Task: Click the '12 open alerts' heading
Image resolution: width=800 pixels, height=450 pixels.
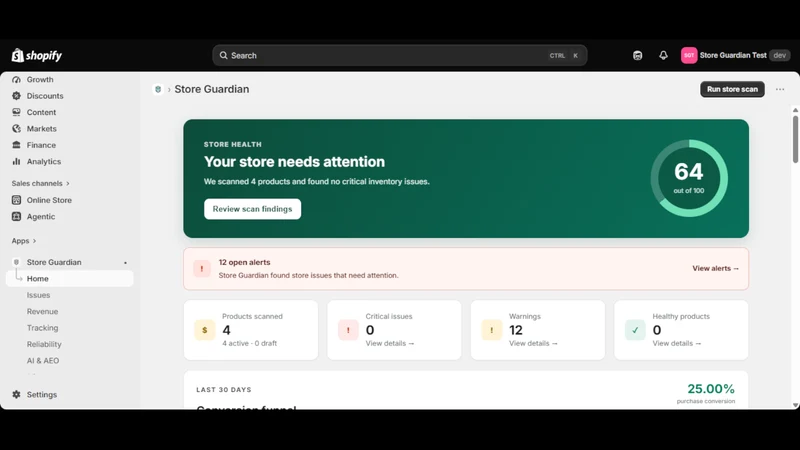Action: pos(244,262)
